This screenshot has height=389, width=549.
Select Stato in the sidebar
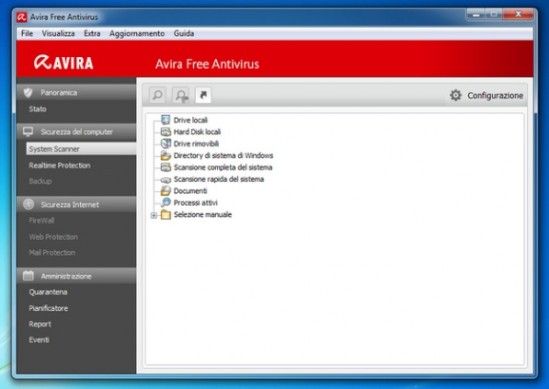(x=37, y=109)
